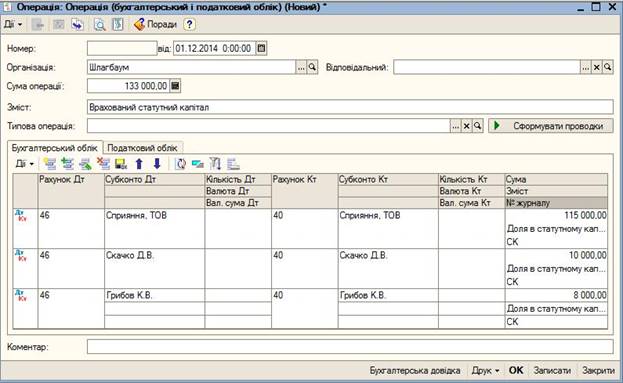623x383 pixels.
Task: Delete row icon with red X
Action: (103, 164)
